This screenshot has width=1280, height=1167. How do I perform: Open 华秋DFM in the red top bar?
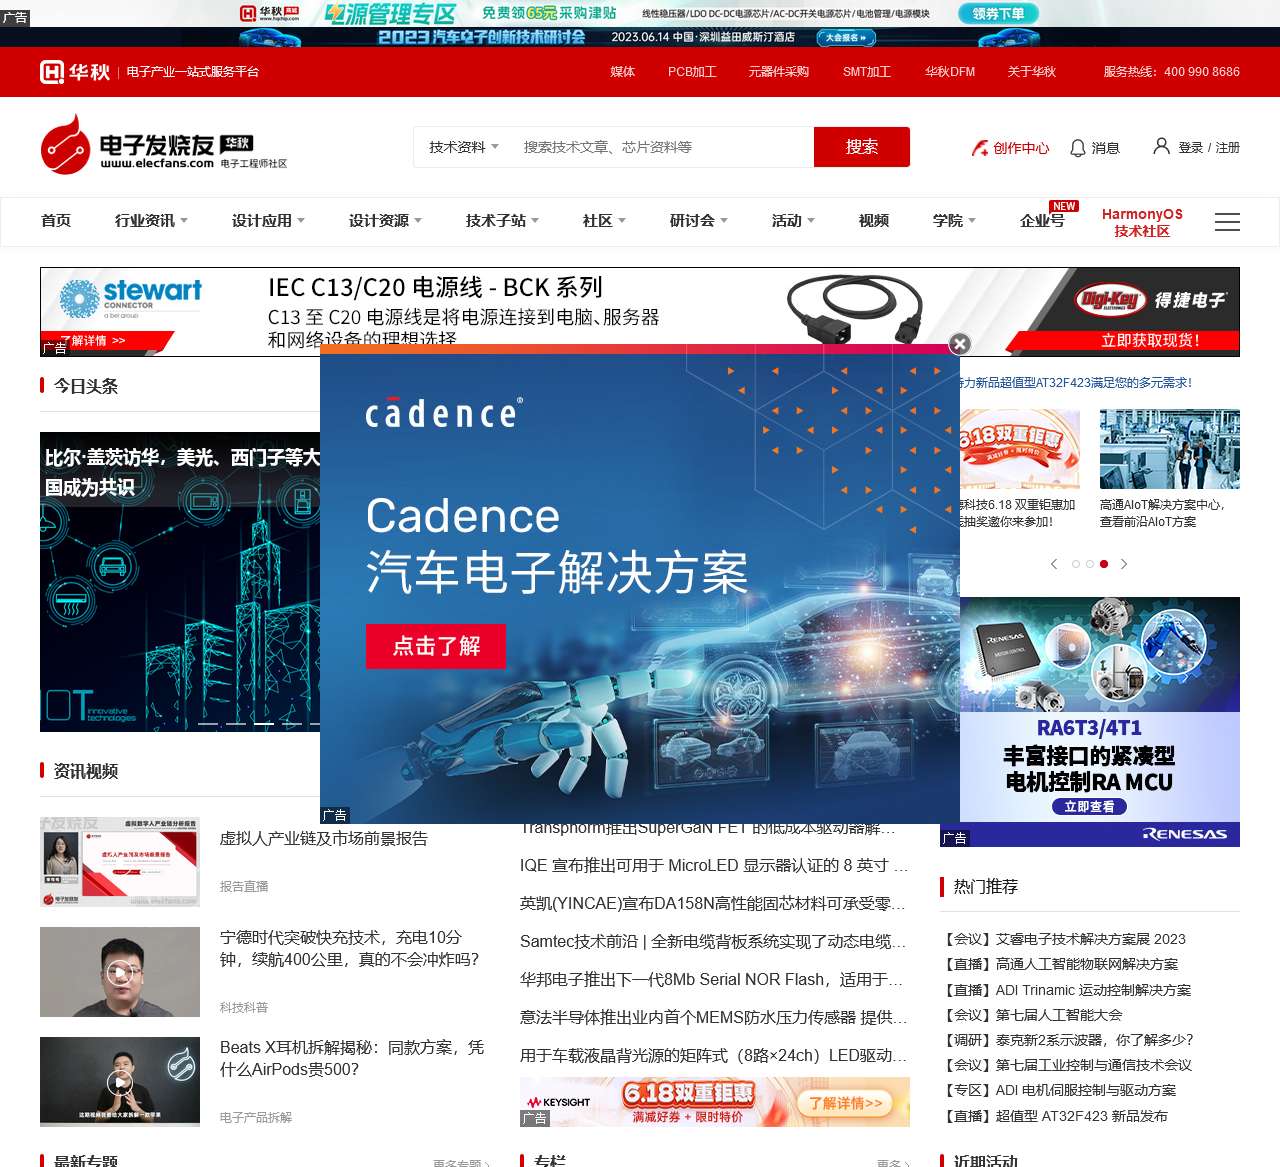click(950, 72)
